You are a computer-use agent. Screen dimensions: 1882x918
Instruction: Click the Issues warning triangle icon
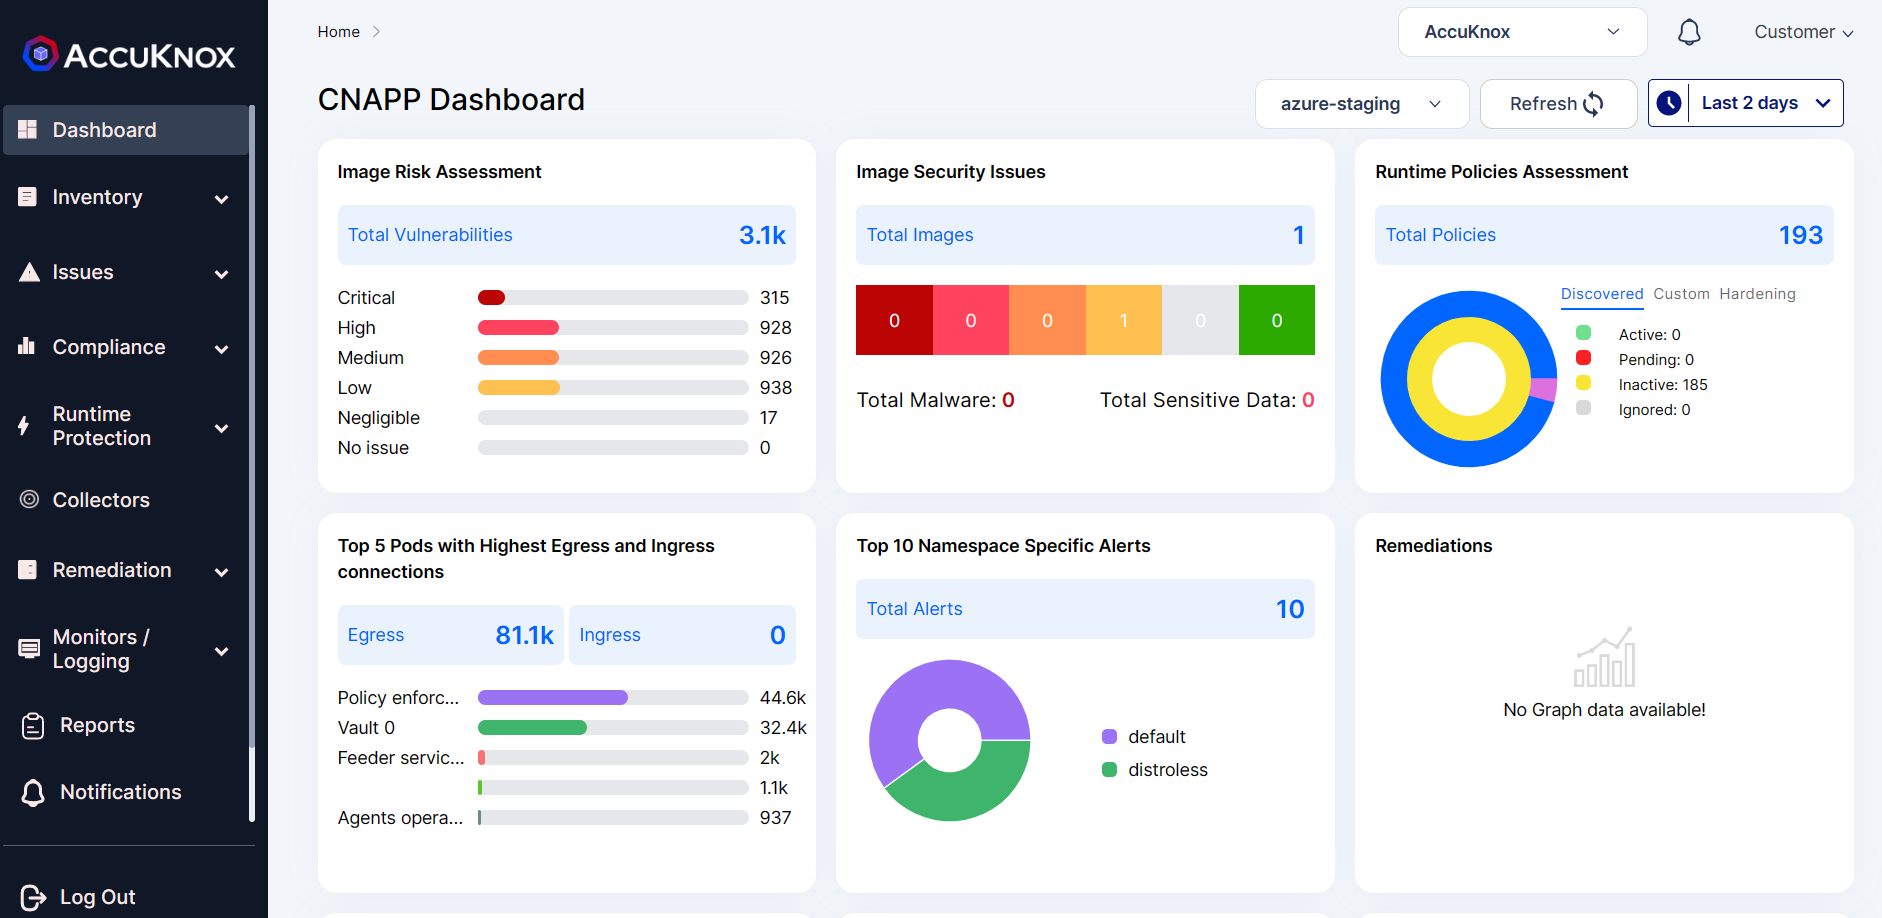pos(29,272)
